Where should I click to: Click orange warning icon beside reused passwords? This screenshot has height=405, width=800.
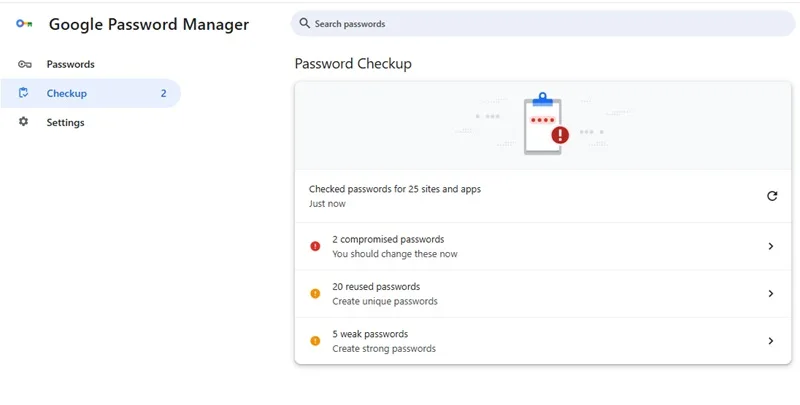tap(315, 294)
